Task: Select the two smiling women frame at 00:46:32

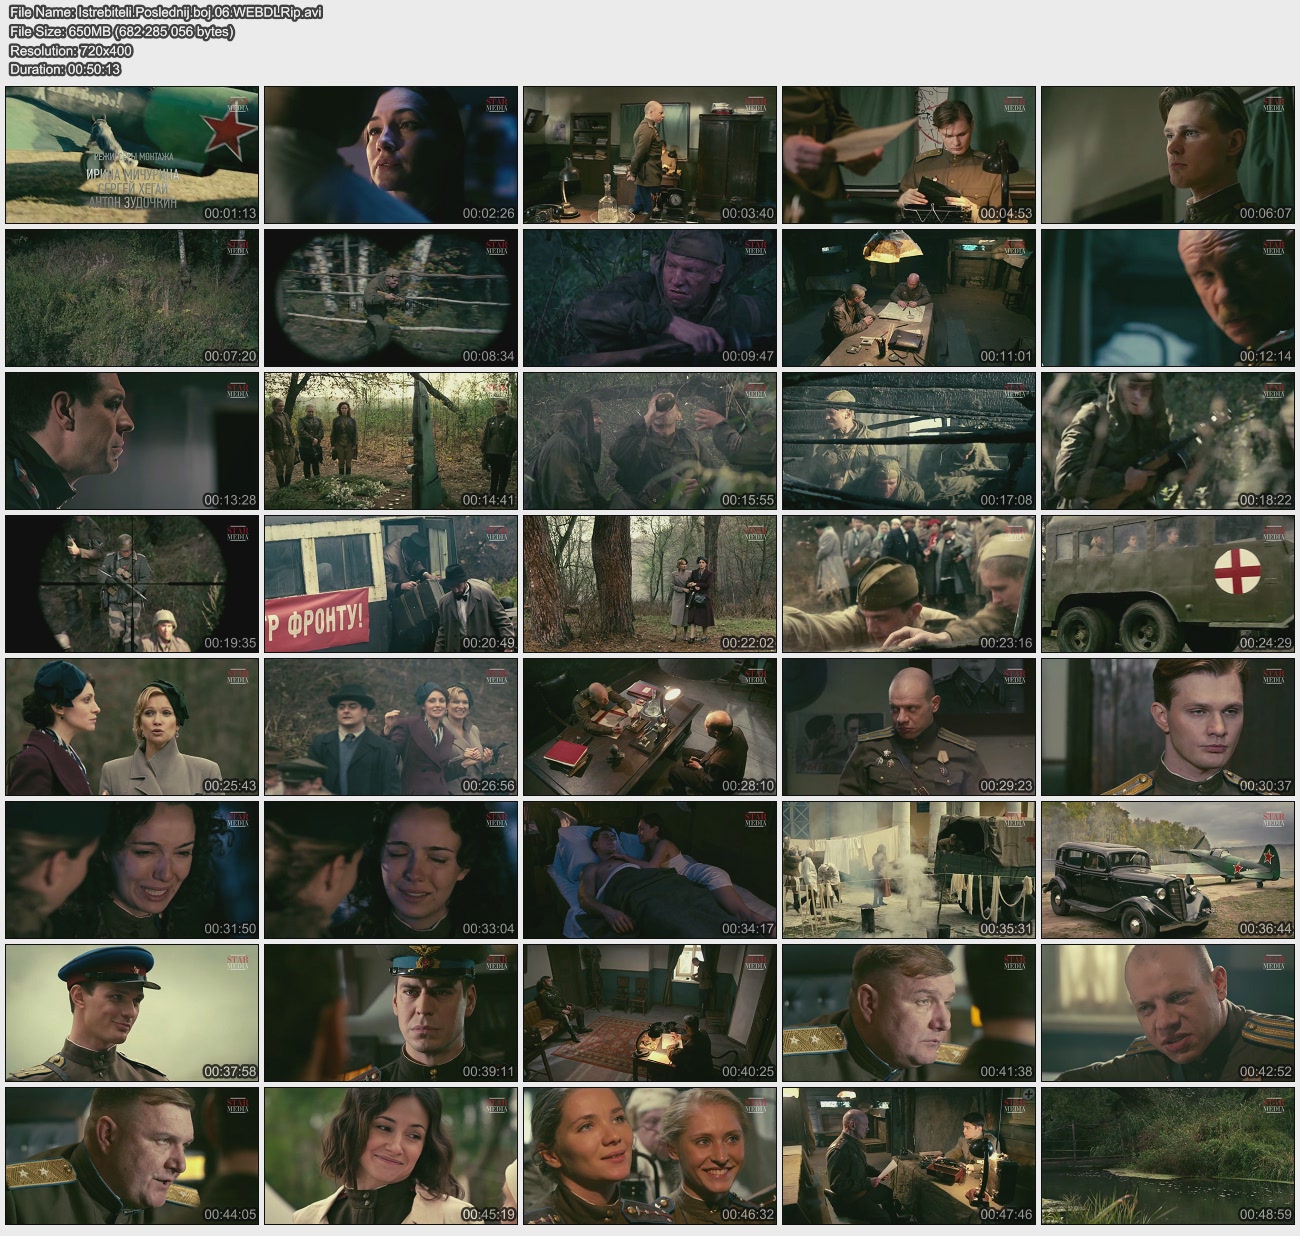Action: pyautogui.click(x=650, y=1156)
